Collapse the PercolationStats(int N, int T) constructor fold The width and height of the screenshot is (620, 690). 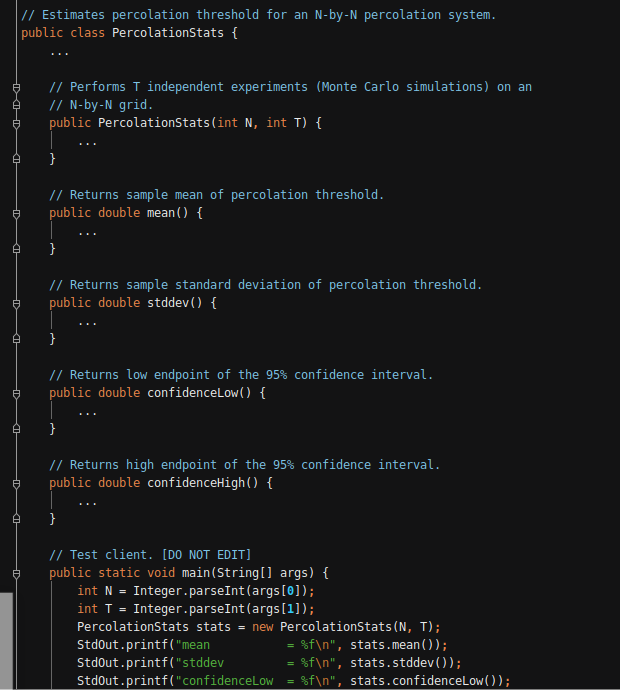pos(16,124)
